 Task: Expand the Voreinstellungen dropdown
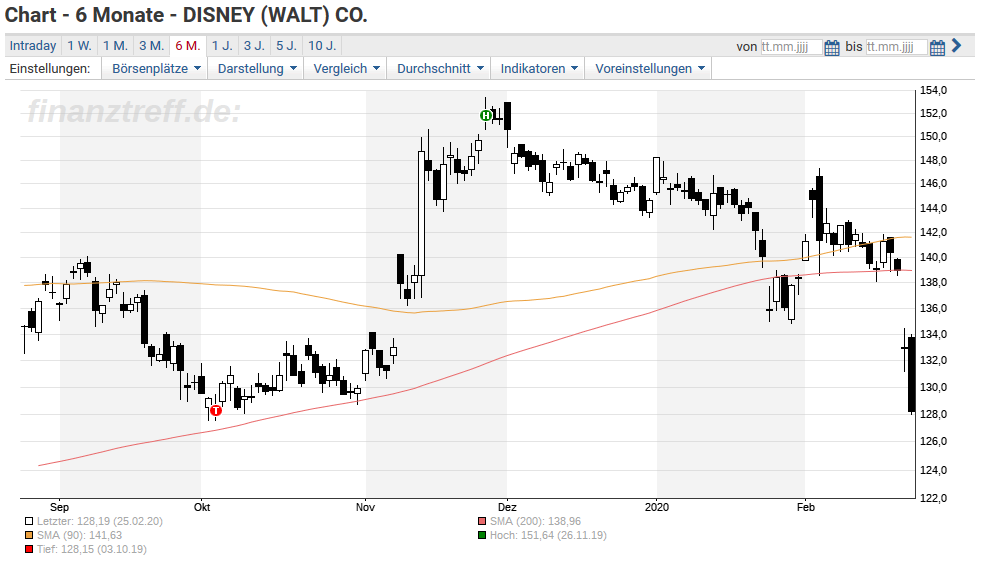click(649, 69)
